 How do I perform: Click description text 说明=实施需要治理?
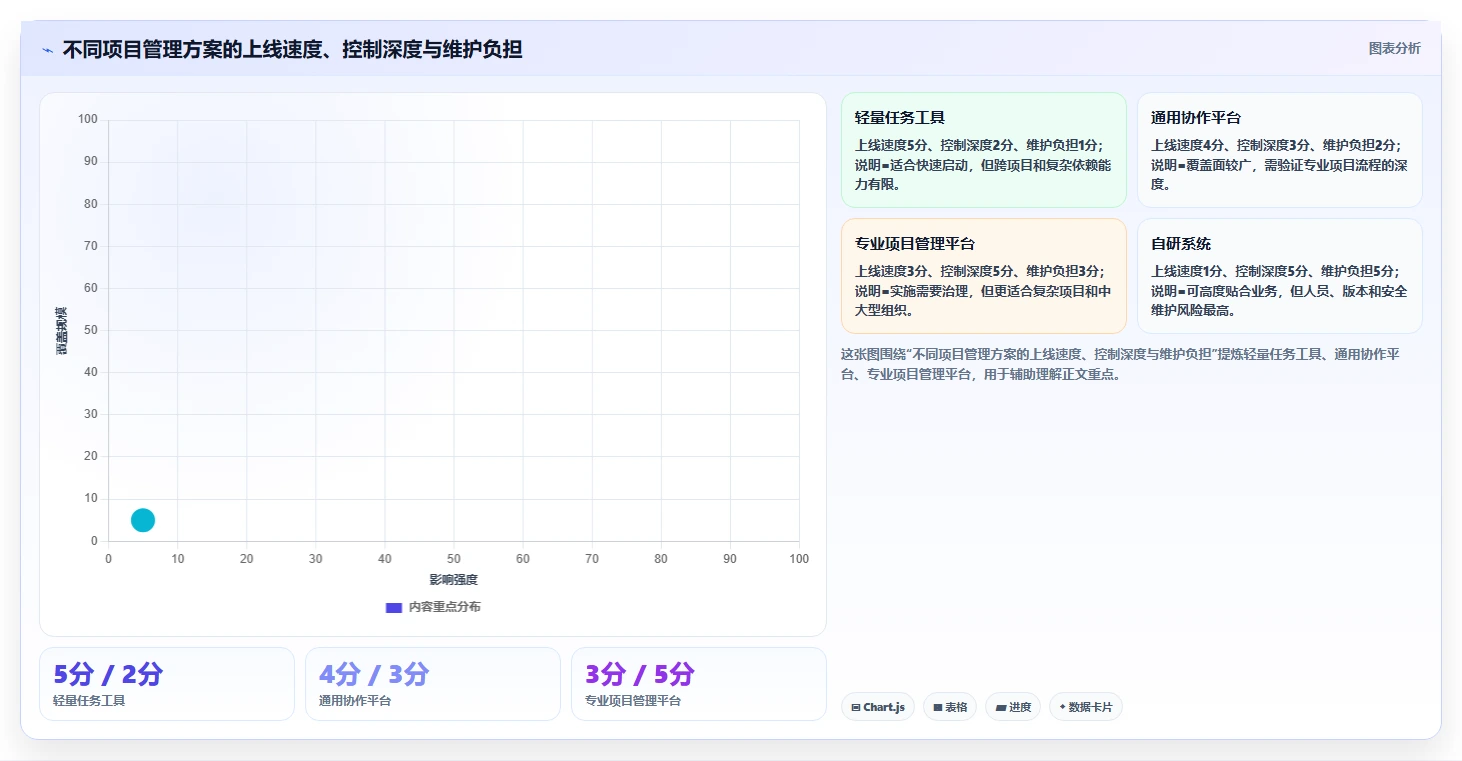coord(983,301)
